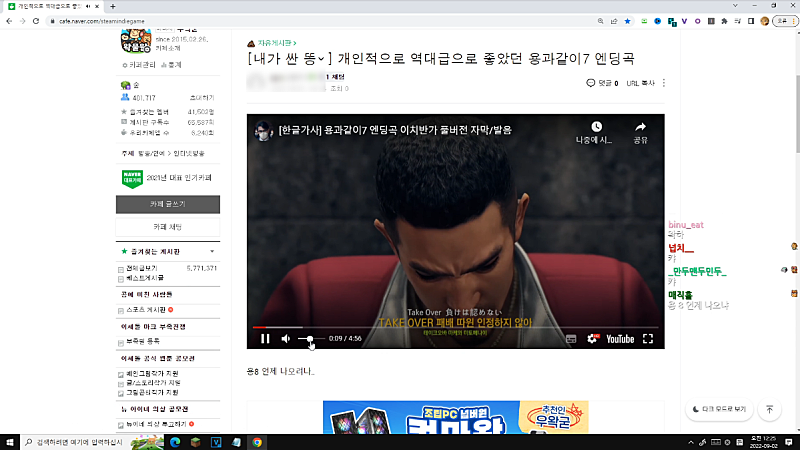The image size is (800, 450).
Task: Go back with browser back arrow
Action: [x=9, y=21]
